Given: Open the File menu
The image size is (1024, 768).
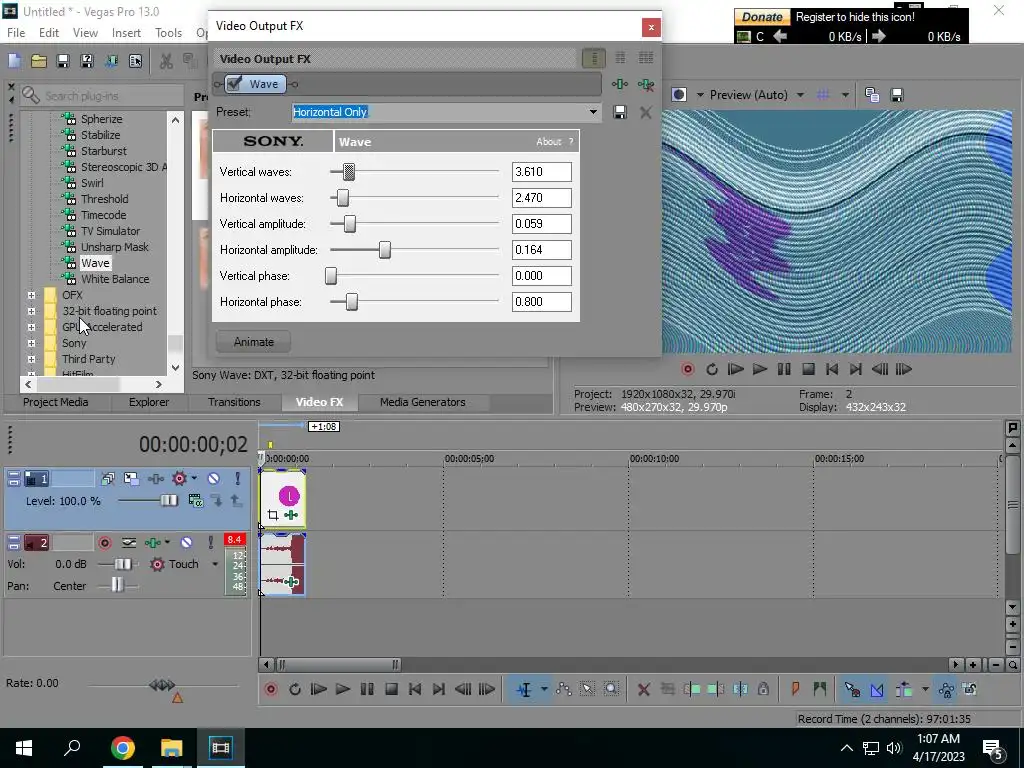Looking at the screenshot, I should tap(16, 33).
